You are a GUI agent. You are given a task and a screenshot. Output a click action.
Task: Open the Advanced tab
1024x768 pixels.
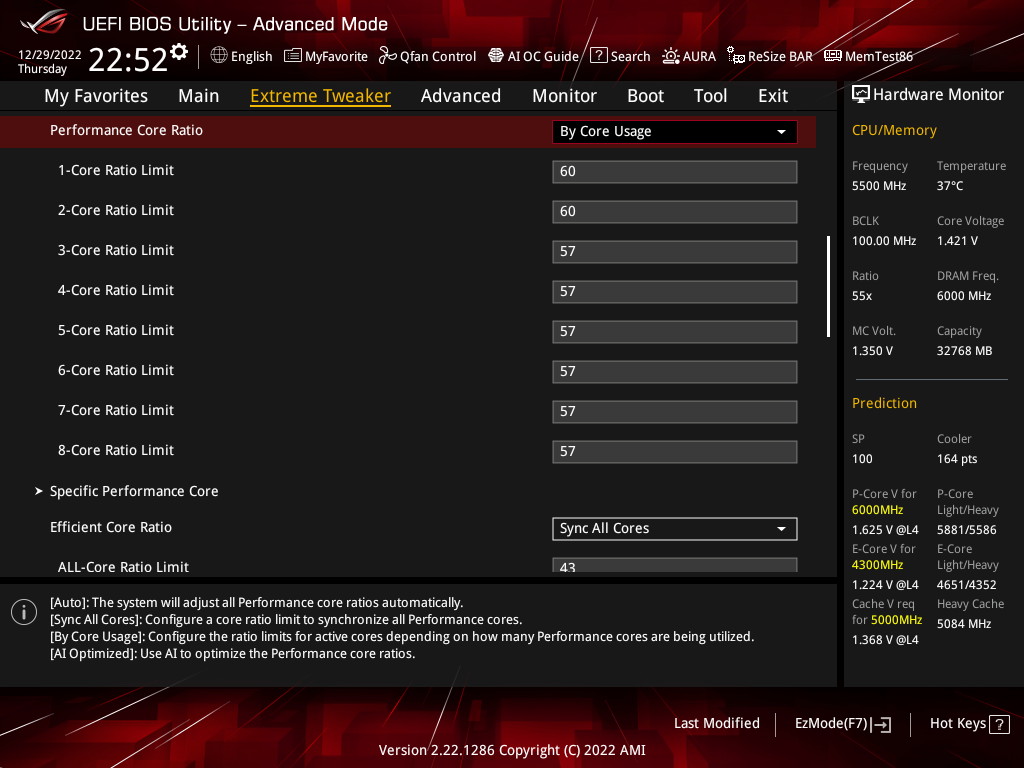click(x=460, y=96)
